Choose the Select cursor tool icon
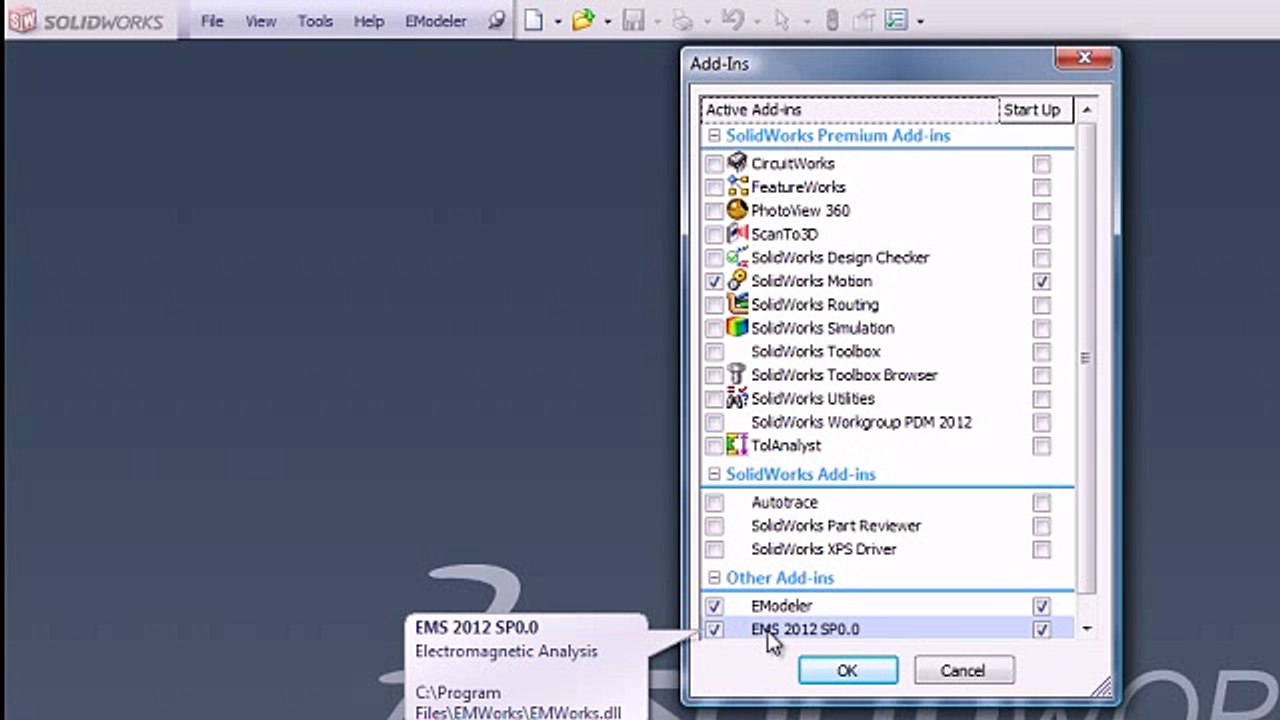This screenshot has height=720, width=1280. (x=782, y=20)
